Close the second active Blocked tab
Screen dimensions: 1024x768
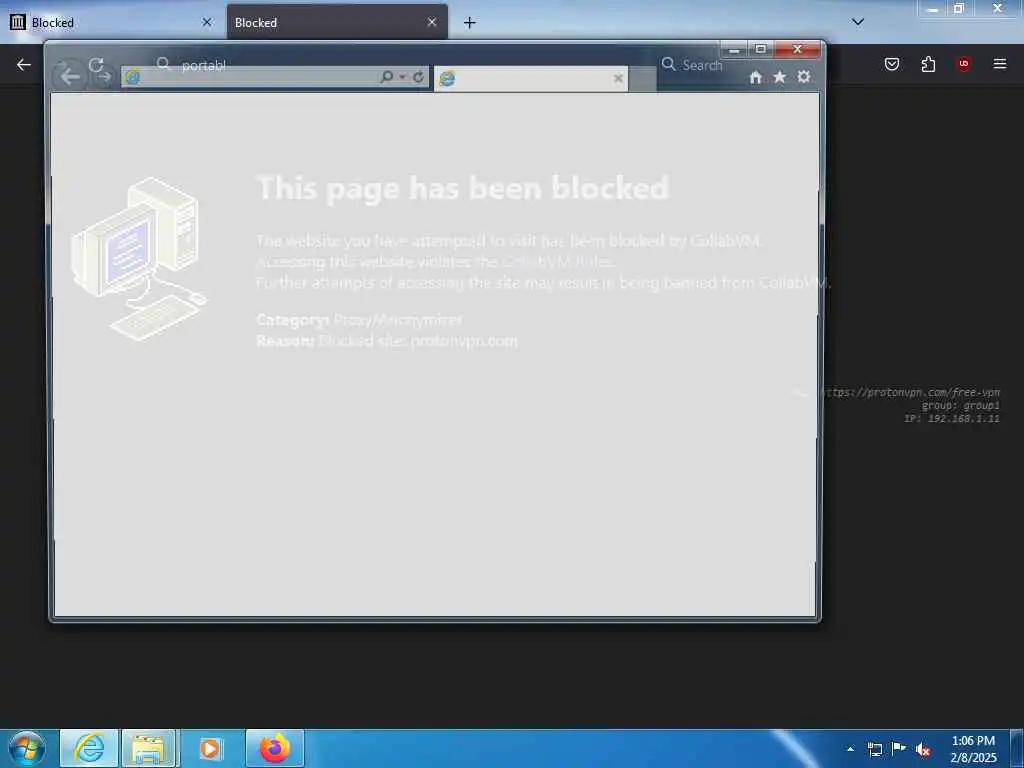[432, 22]
